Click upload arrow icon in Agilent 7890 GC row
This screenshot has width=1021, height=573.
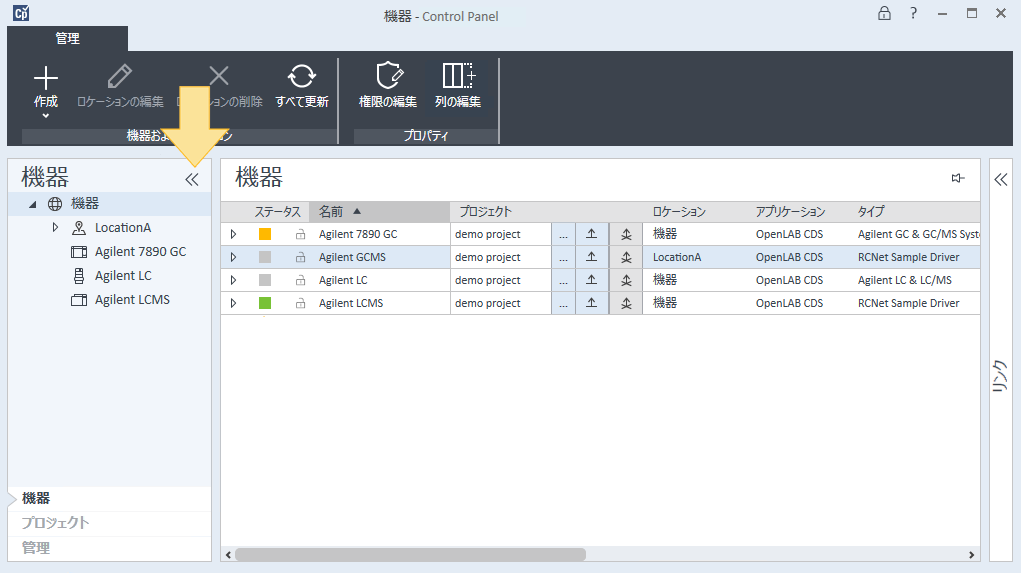point(591,234)
